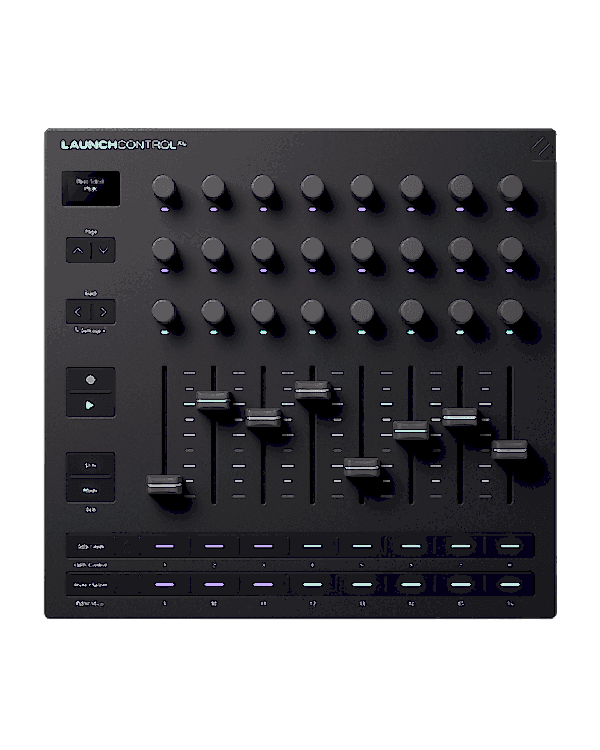Screen dimensions: 600x750
Task: Push lower-row button 11 with purple light
Action: click(264, 585)
